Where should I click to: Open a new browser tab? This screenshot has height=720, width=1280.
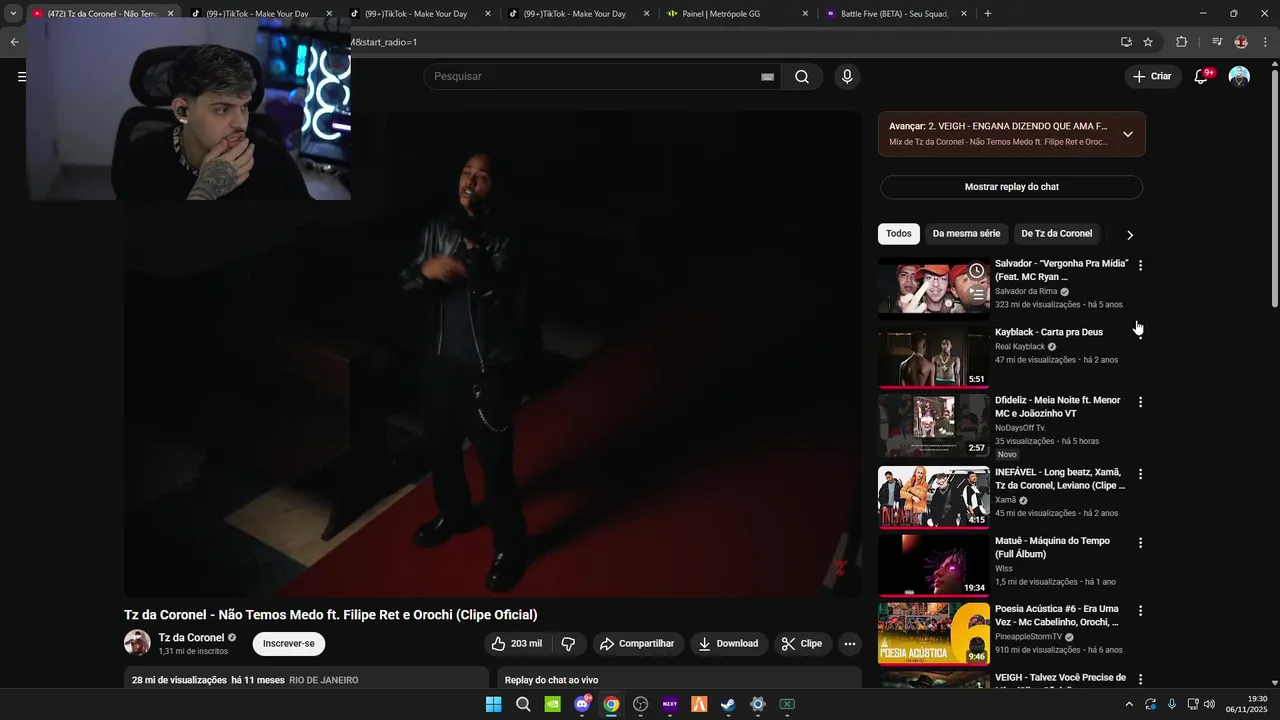click(988, 14)
